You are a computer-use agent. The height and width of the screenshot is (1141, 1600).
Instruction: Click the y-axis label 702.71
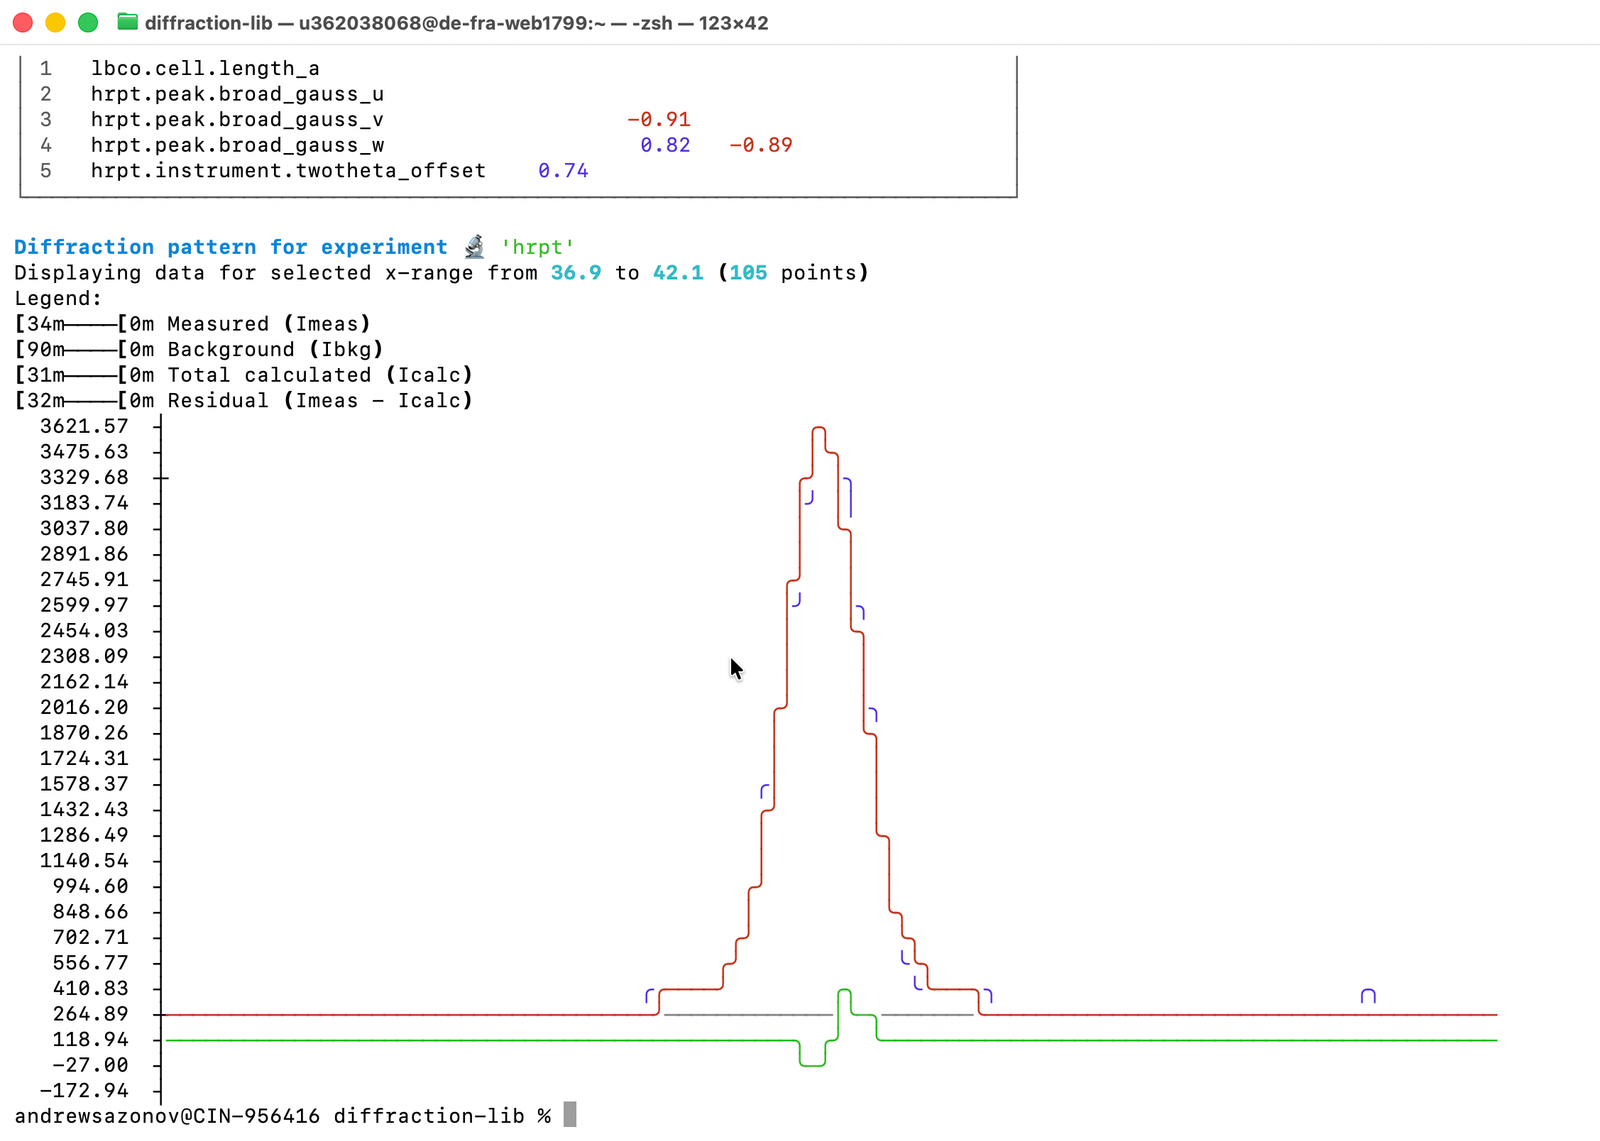pos(90,937)
